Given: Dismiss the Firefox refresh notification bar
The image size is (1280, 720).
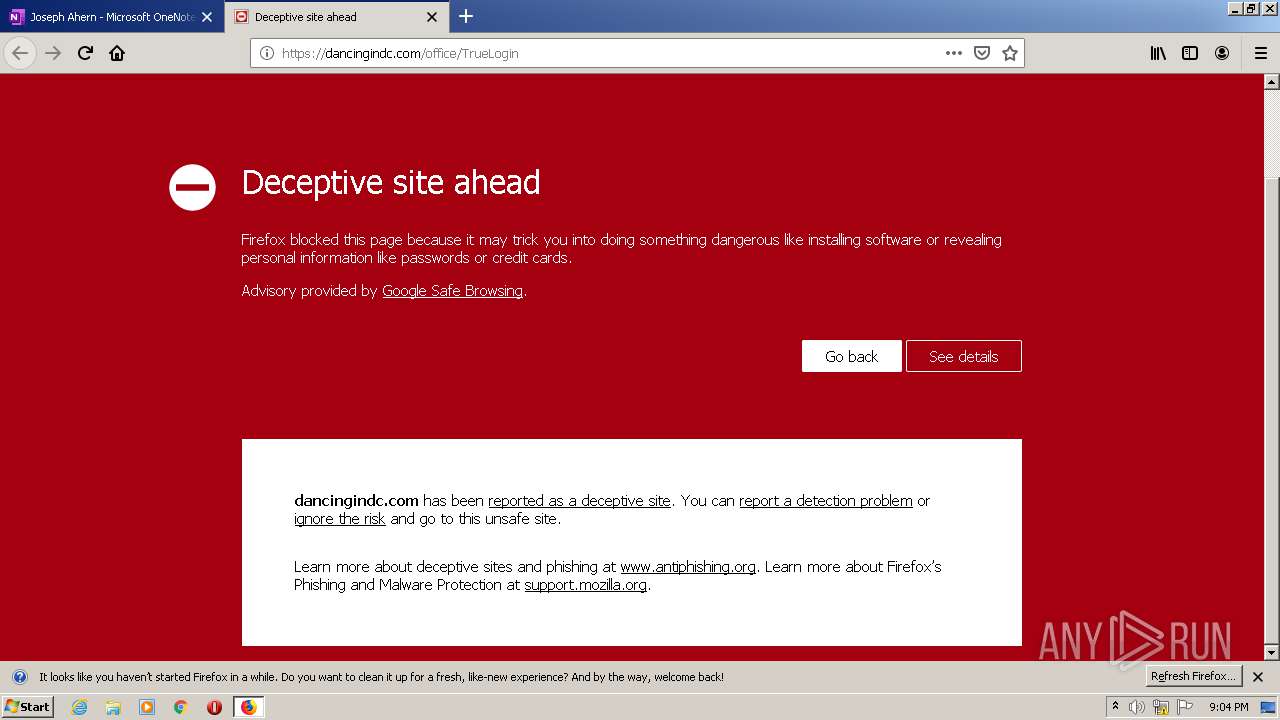Looking at the screenshot, I should coord(1258,677).
